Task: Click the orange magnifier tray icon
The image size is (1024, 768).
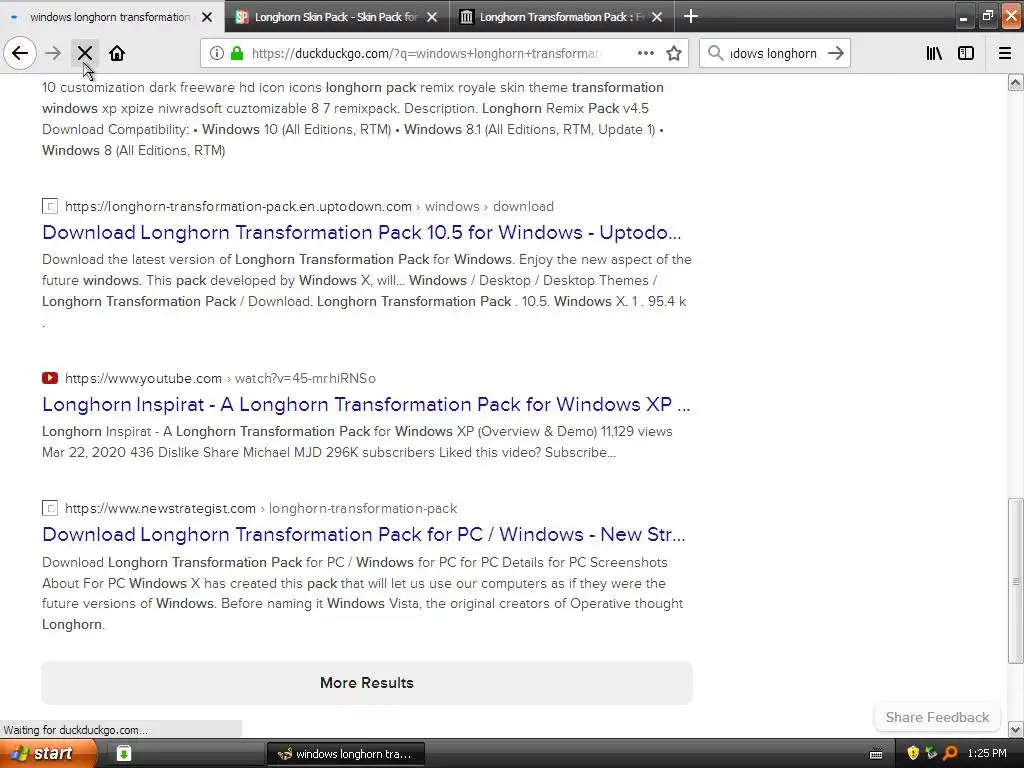Action: pyautogui.click(x=950, y=753)
